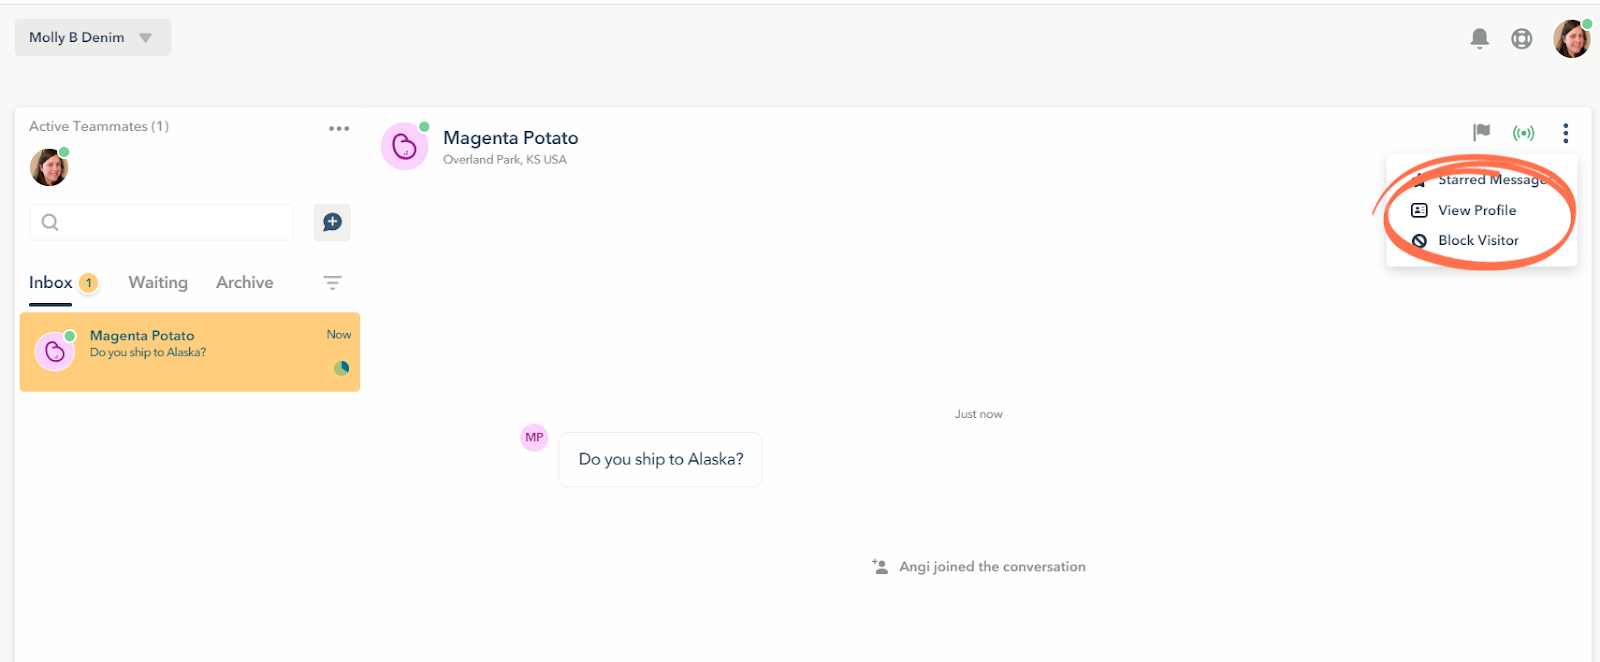Screen dimensions: 1600x662
Task: Open the notifications bell
Action: coord(1479,38)
